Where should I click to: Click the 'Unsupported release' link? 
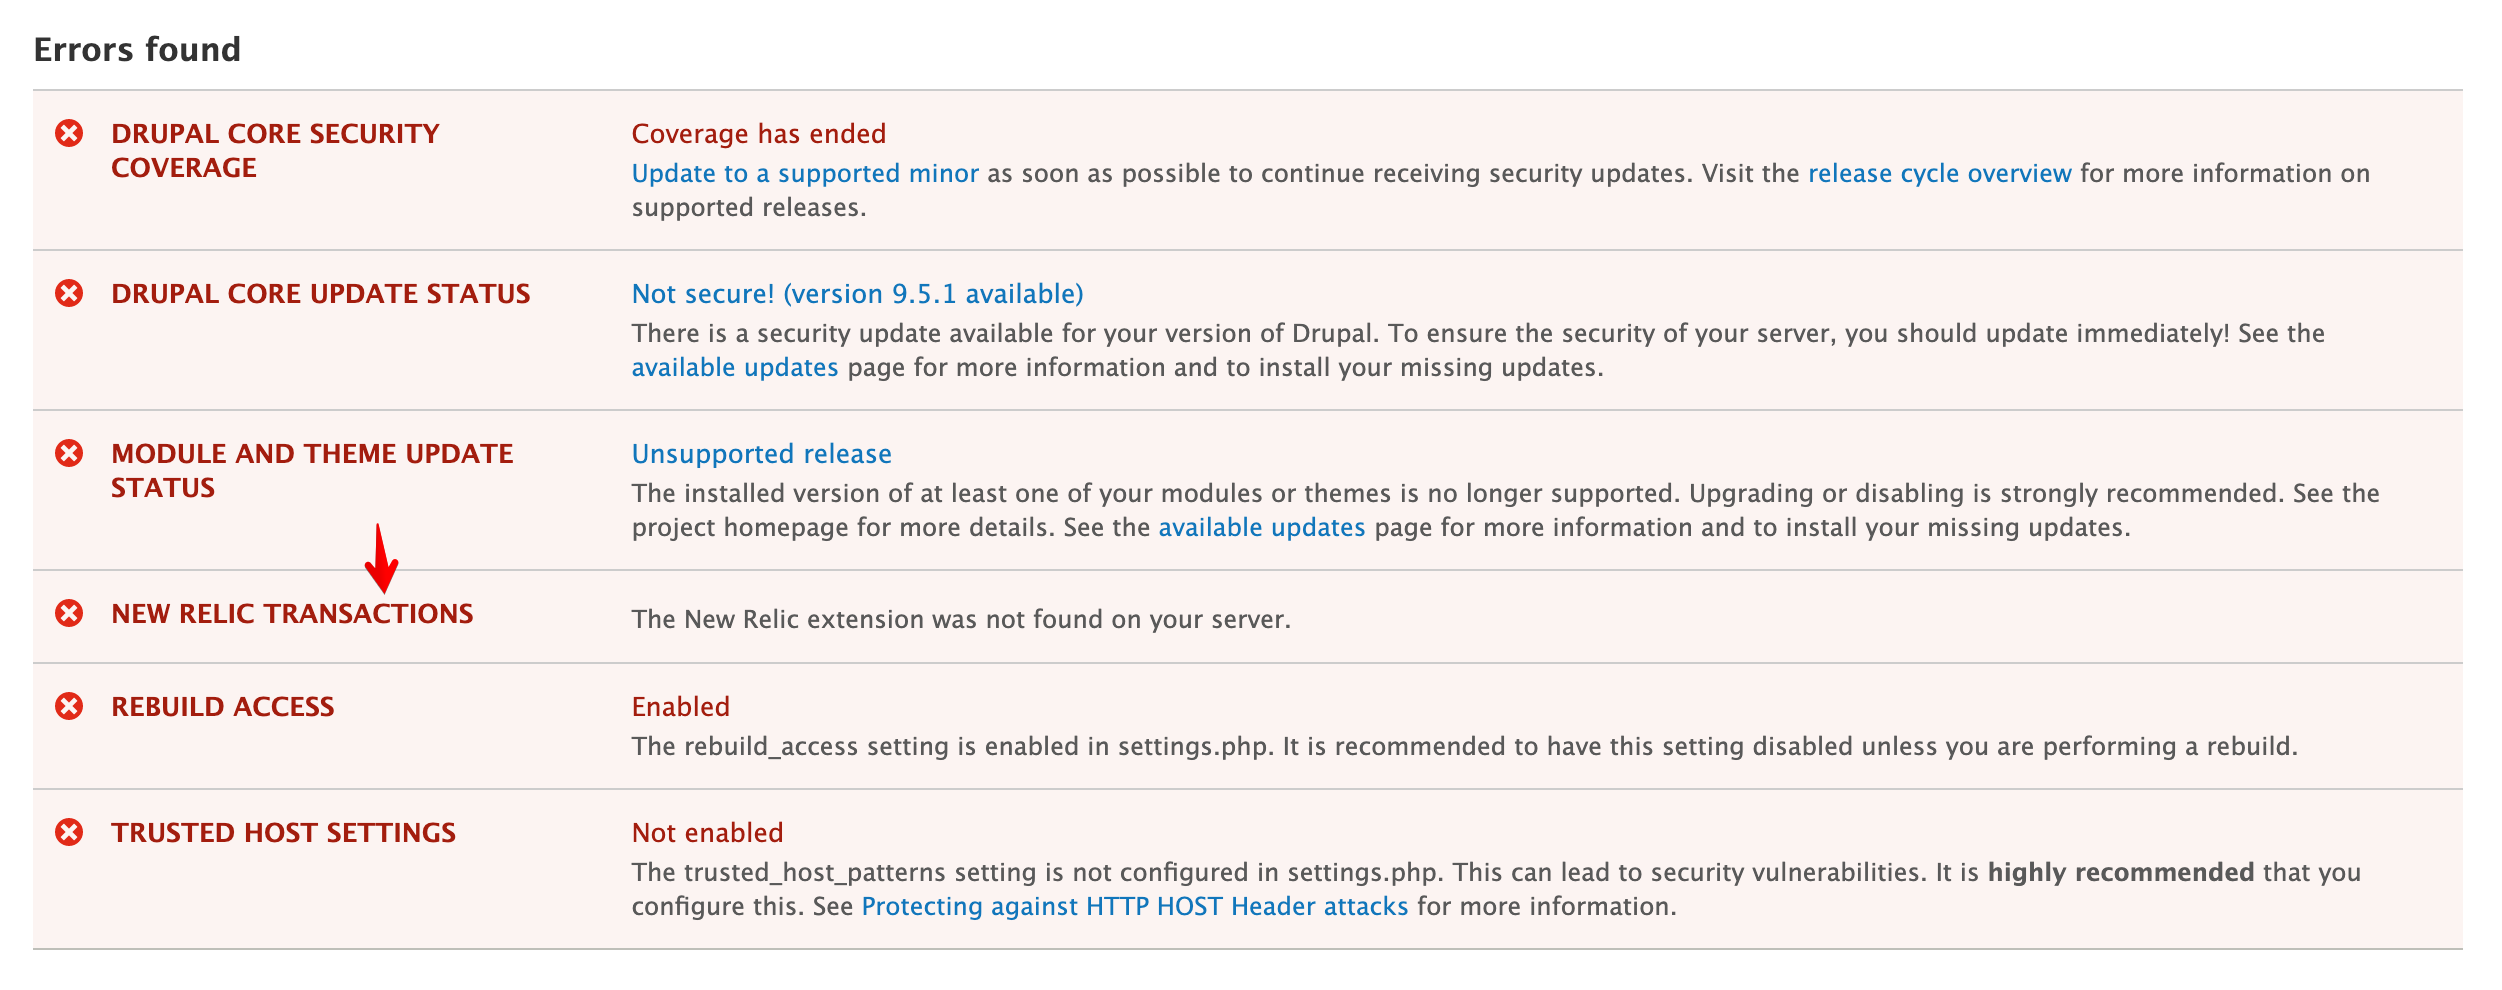[x=760, y=453]
